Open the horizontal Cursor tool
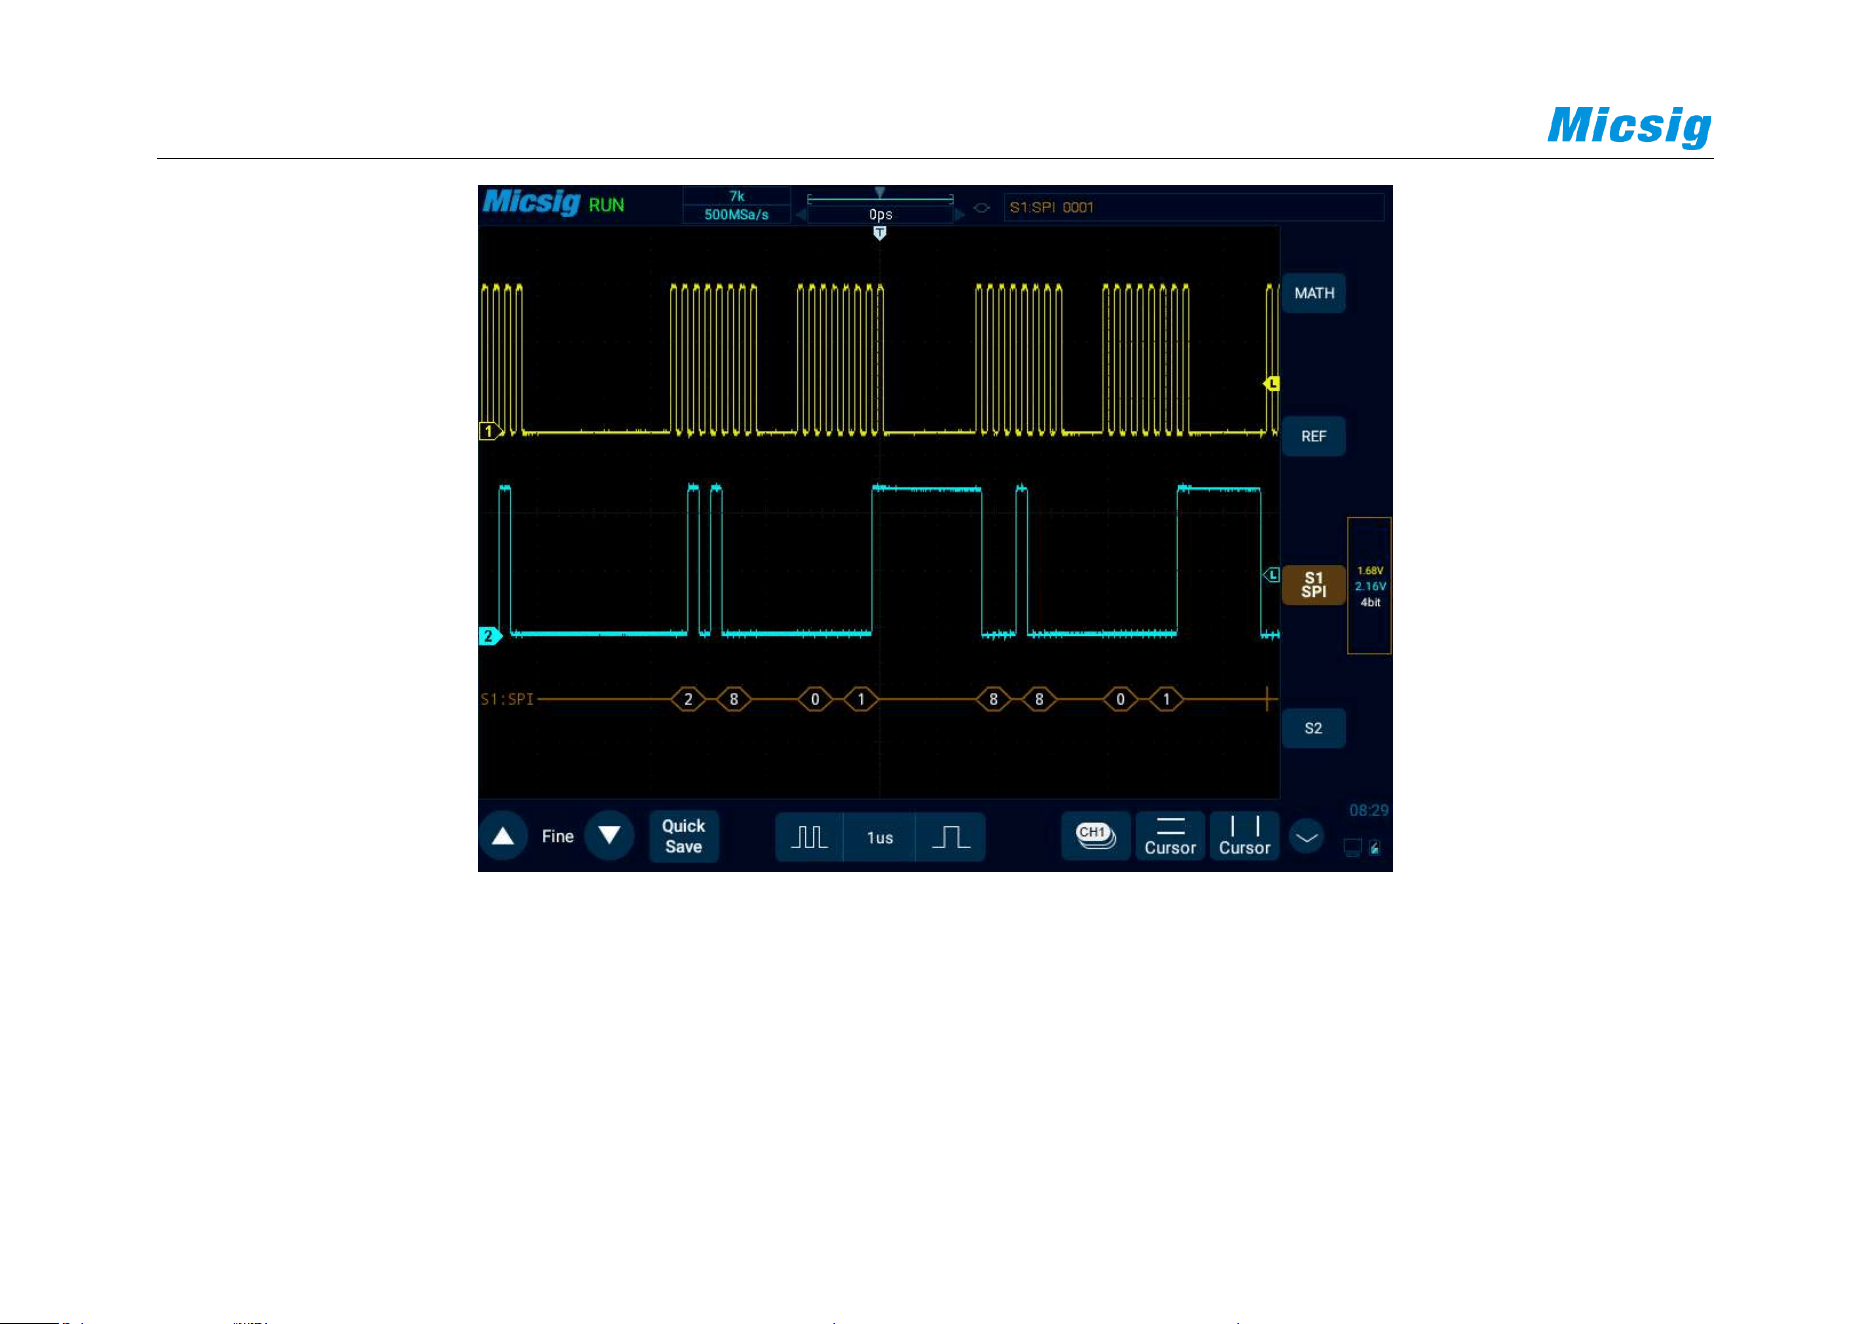 click(x=1170, y=836)
